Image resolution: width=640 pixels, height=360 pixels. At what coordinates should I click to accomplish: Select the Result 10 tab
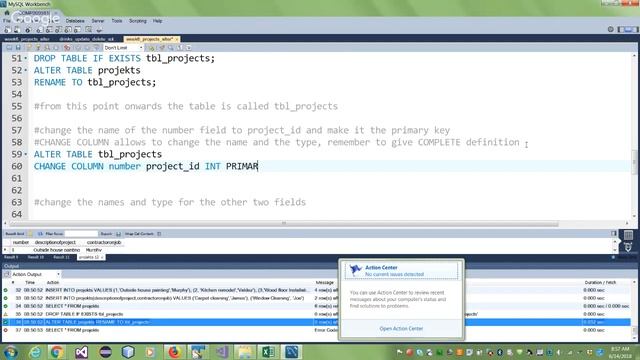pyautogui.click(x=36, y=257)
